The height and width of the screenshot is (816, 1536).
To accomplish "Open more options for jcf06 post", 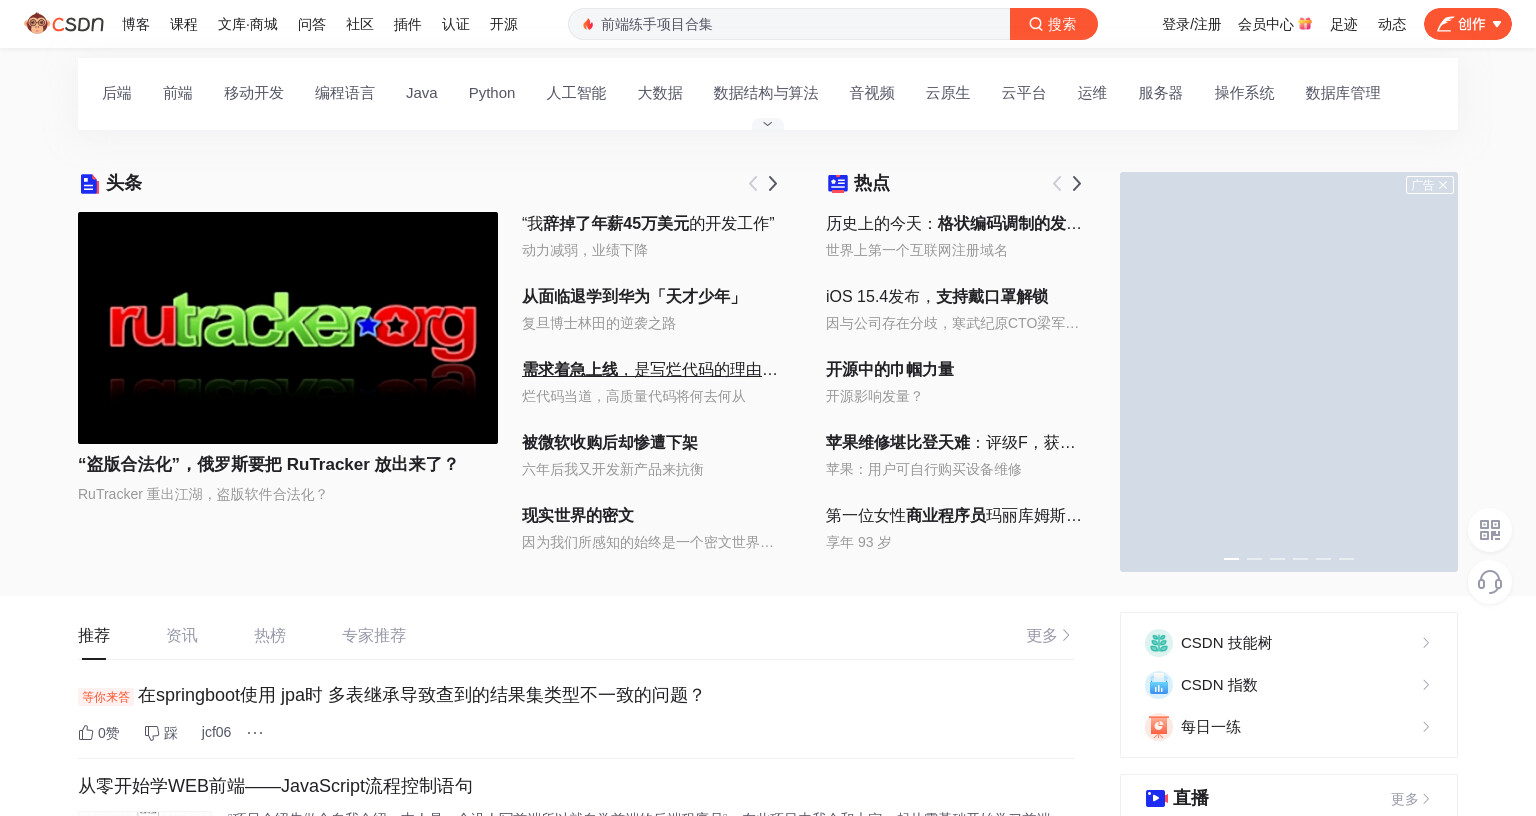I will 255,733.
